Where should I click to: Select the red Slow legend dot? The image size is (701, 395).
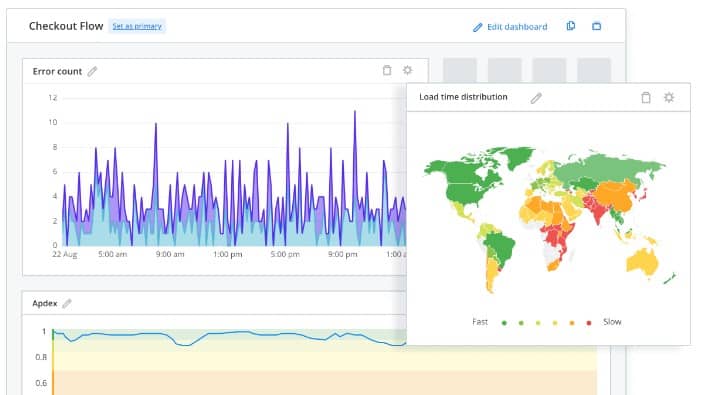[589, 323]
